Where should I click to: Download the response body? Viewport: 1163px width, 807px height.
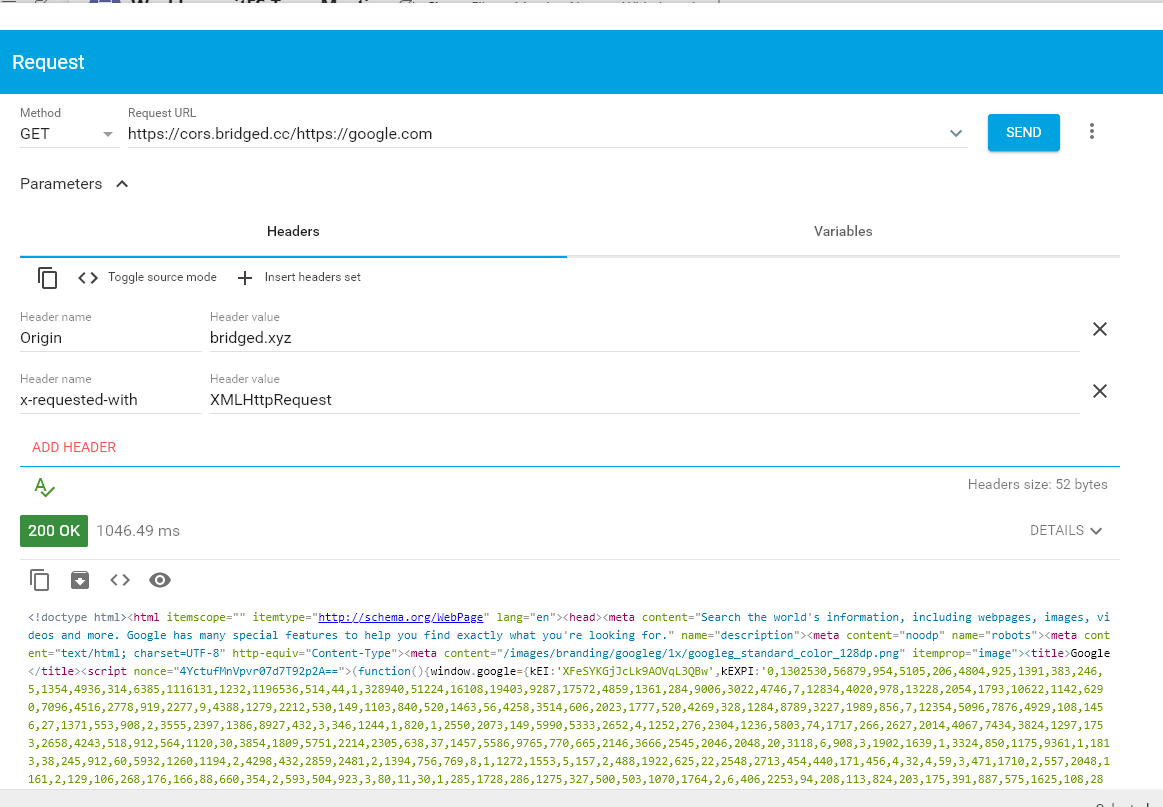(79, 579)
